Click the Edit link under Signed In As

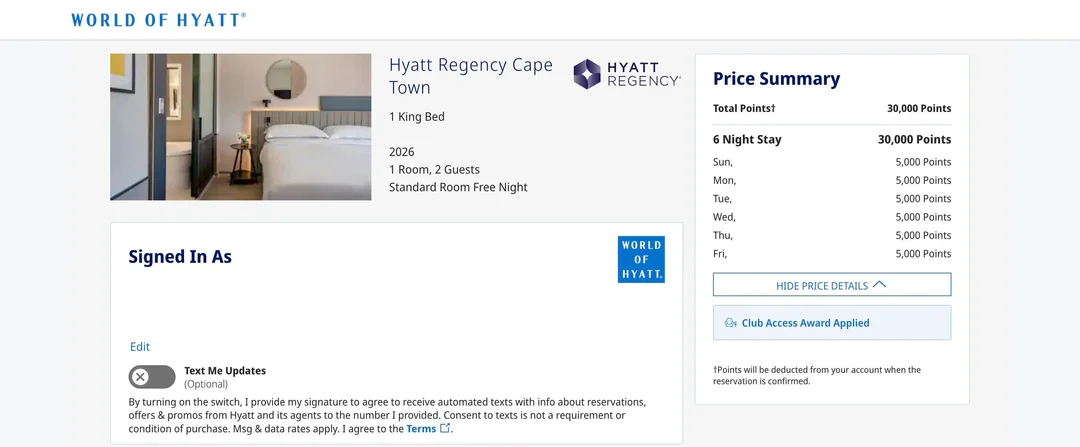click(x=140, y=347)
